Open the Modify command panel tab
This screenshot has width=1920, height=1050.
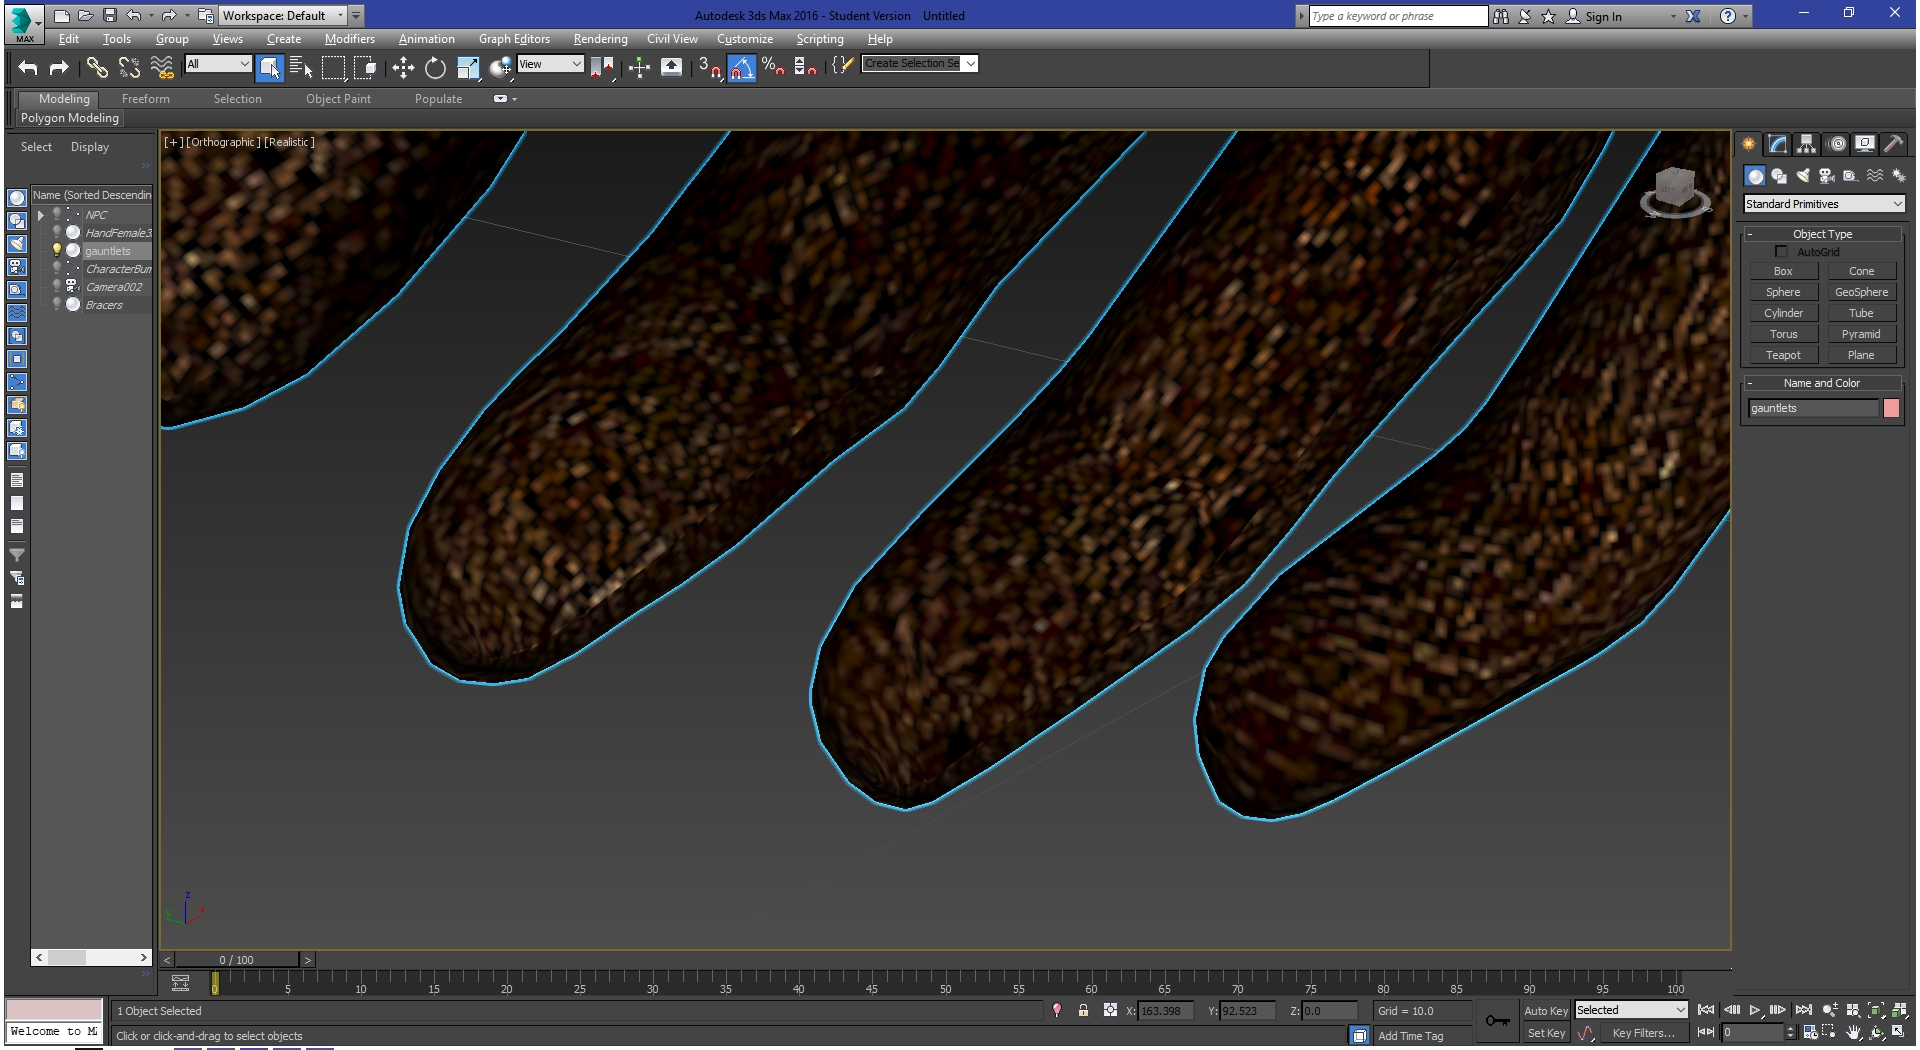tap(1777, 144)
